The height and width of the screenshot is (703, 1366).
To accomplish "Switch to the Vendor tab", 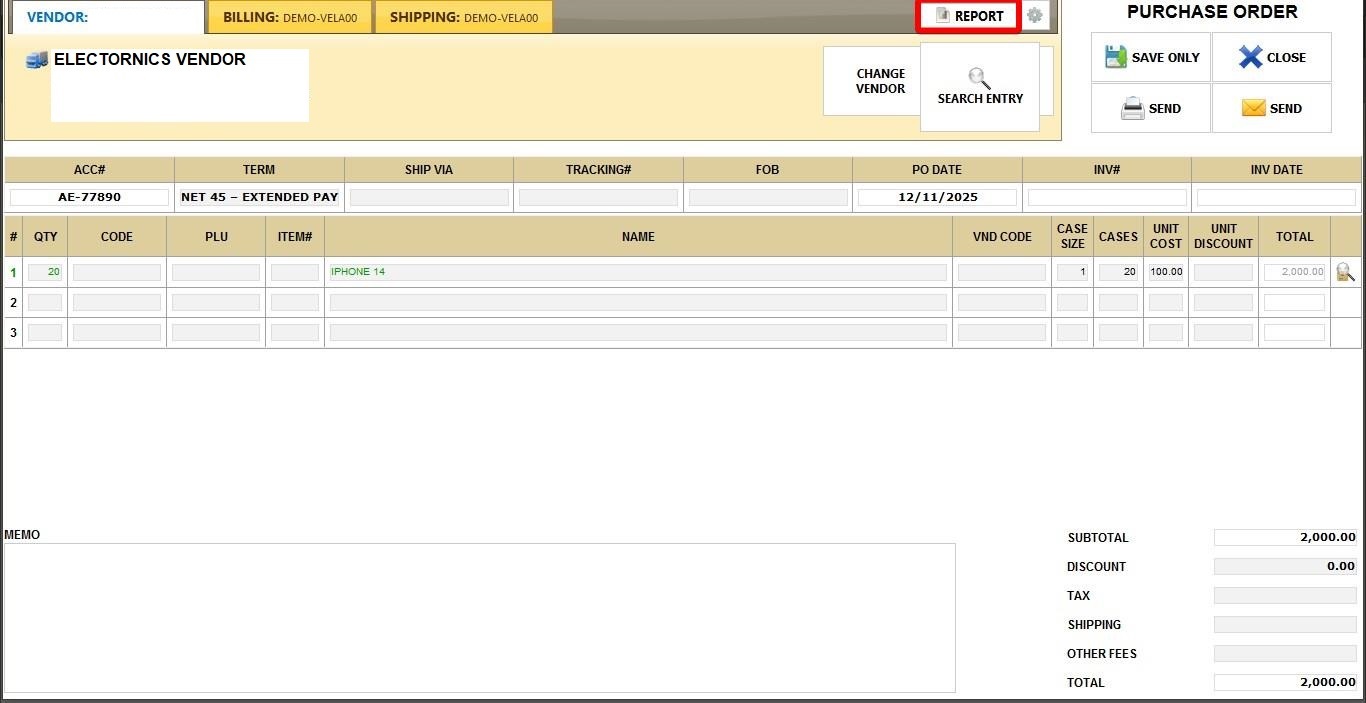I will [106, 17].
